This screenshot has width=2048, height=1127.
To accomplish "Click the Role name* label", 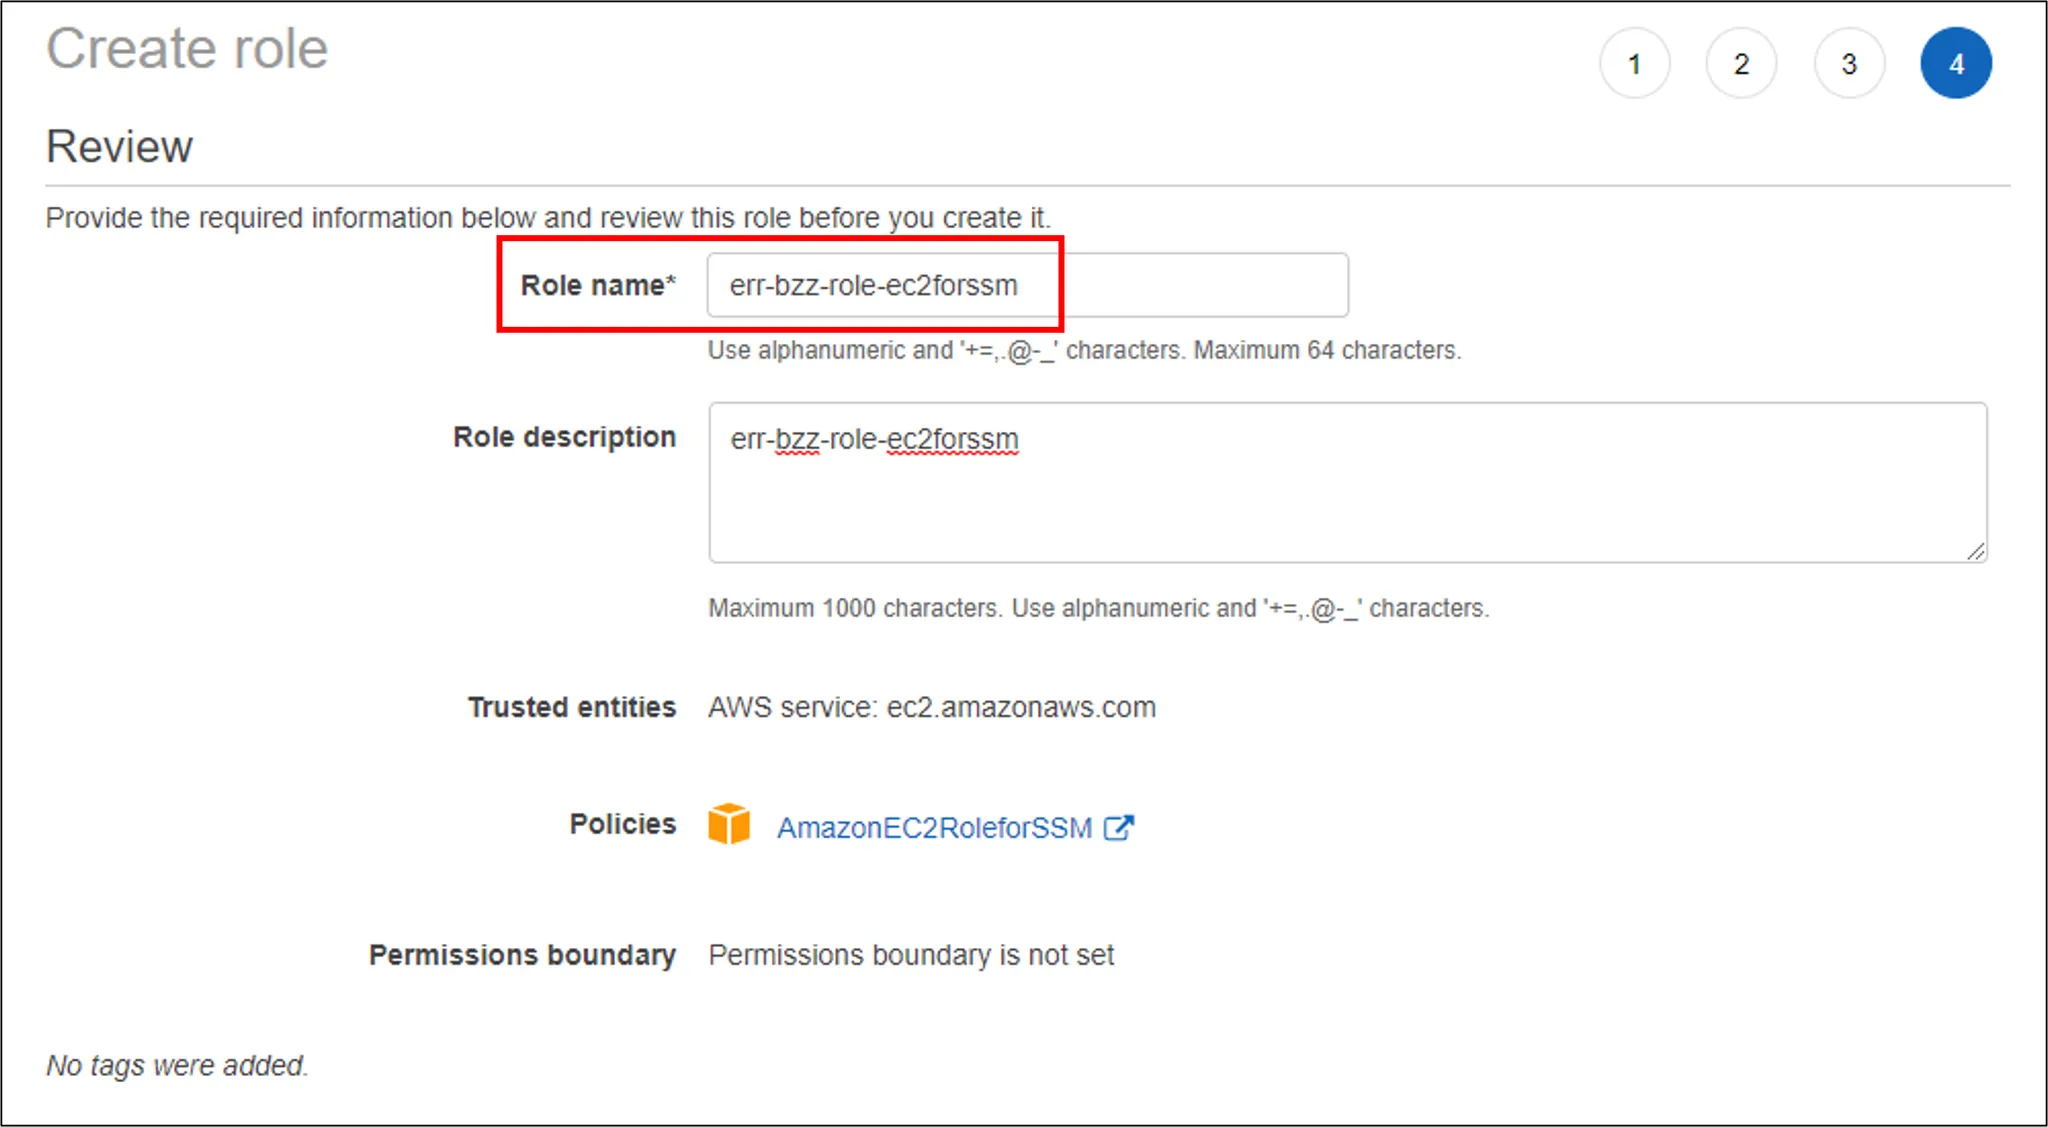I will (x=598, y=285).
